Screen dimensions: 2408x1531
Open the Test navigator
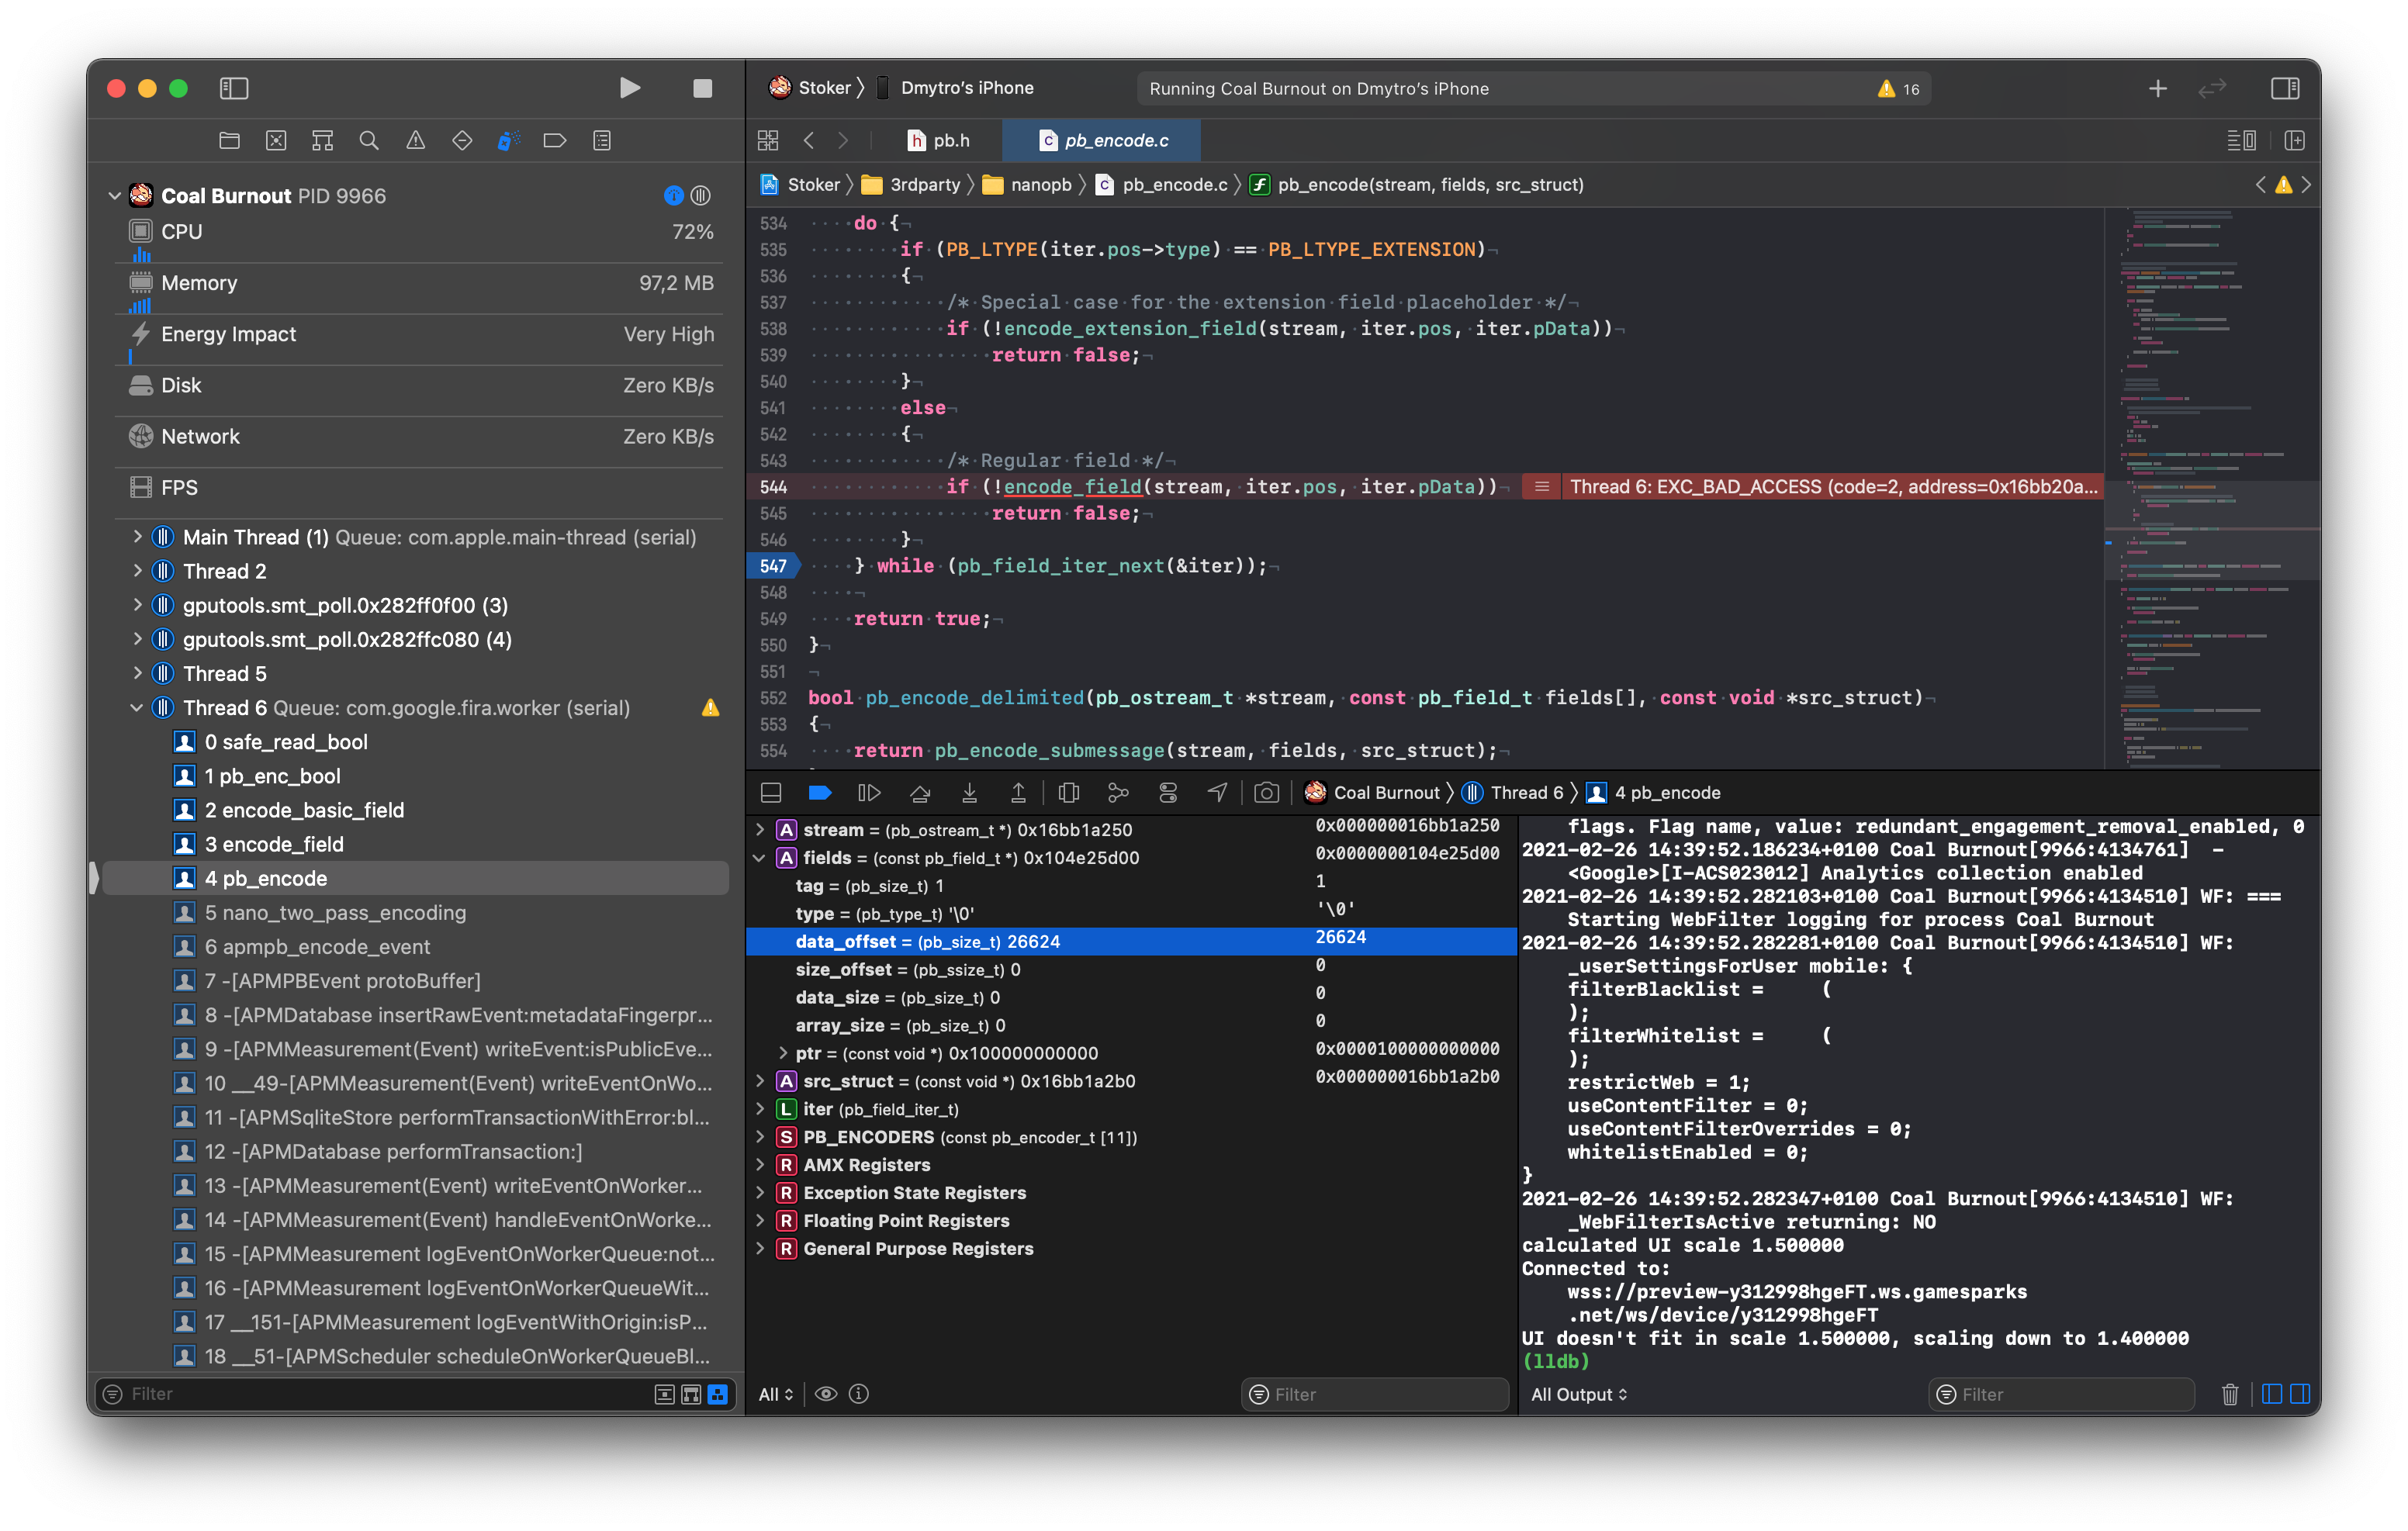(x=462, y=140)
